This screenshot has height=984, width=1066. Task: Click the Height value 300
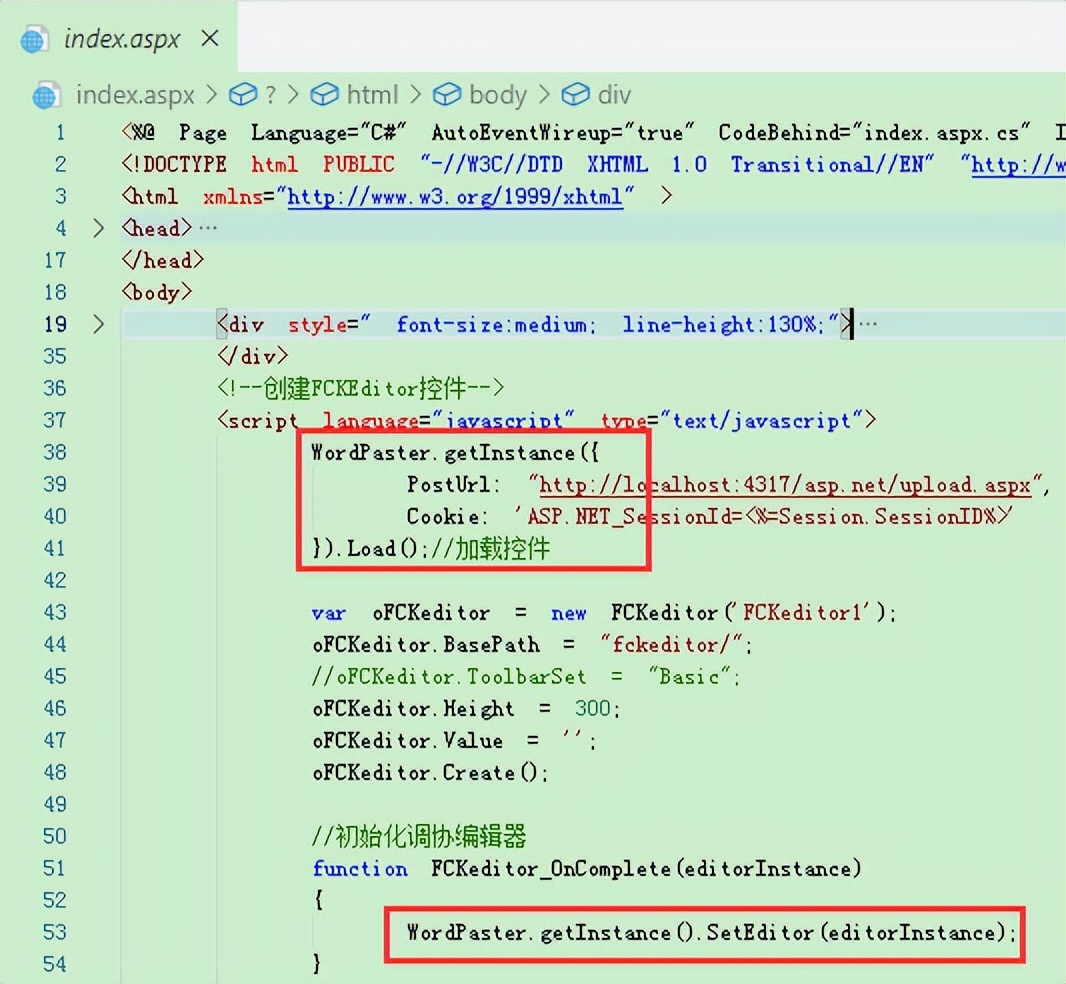(x=593, y=709)
